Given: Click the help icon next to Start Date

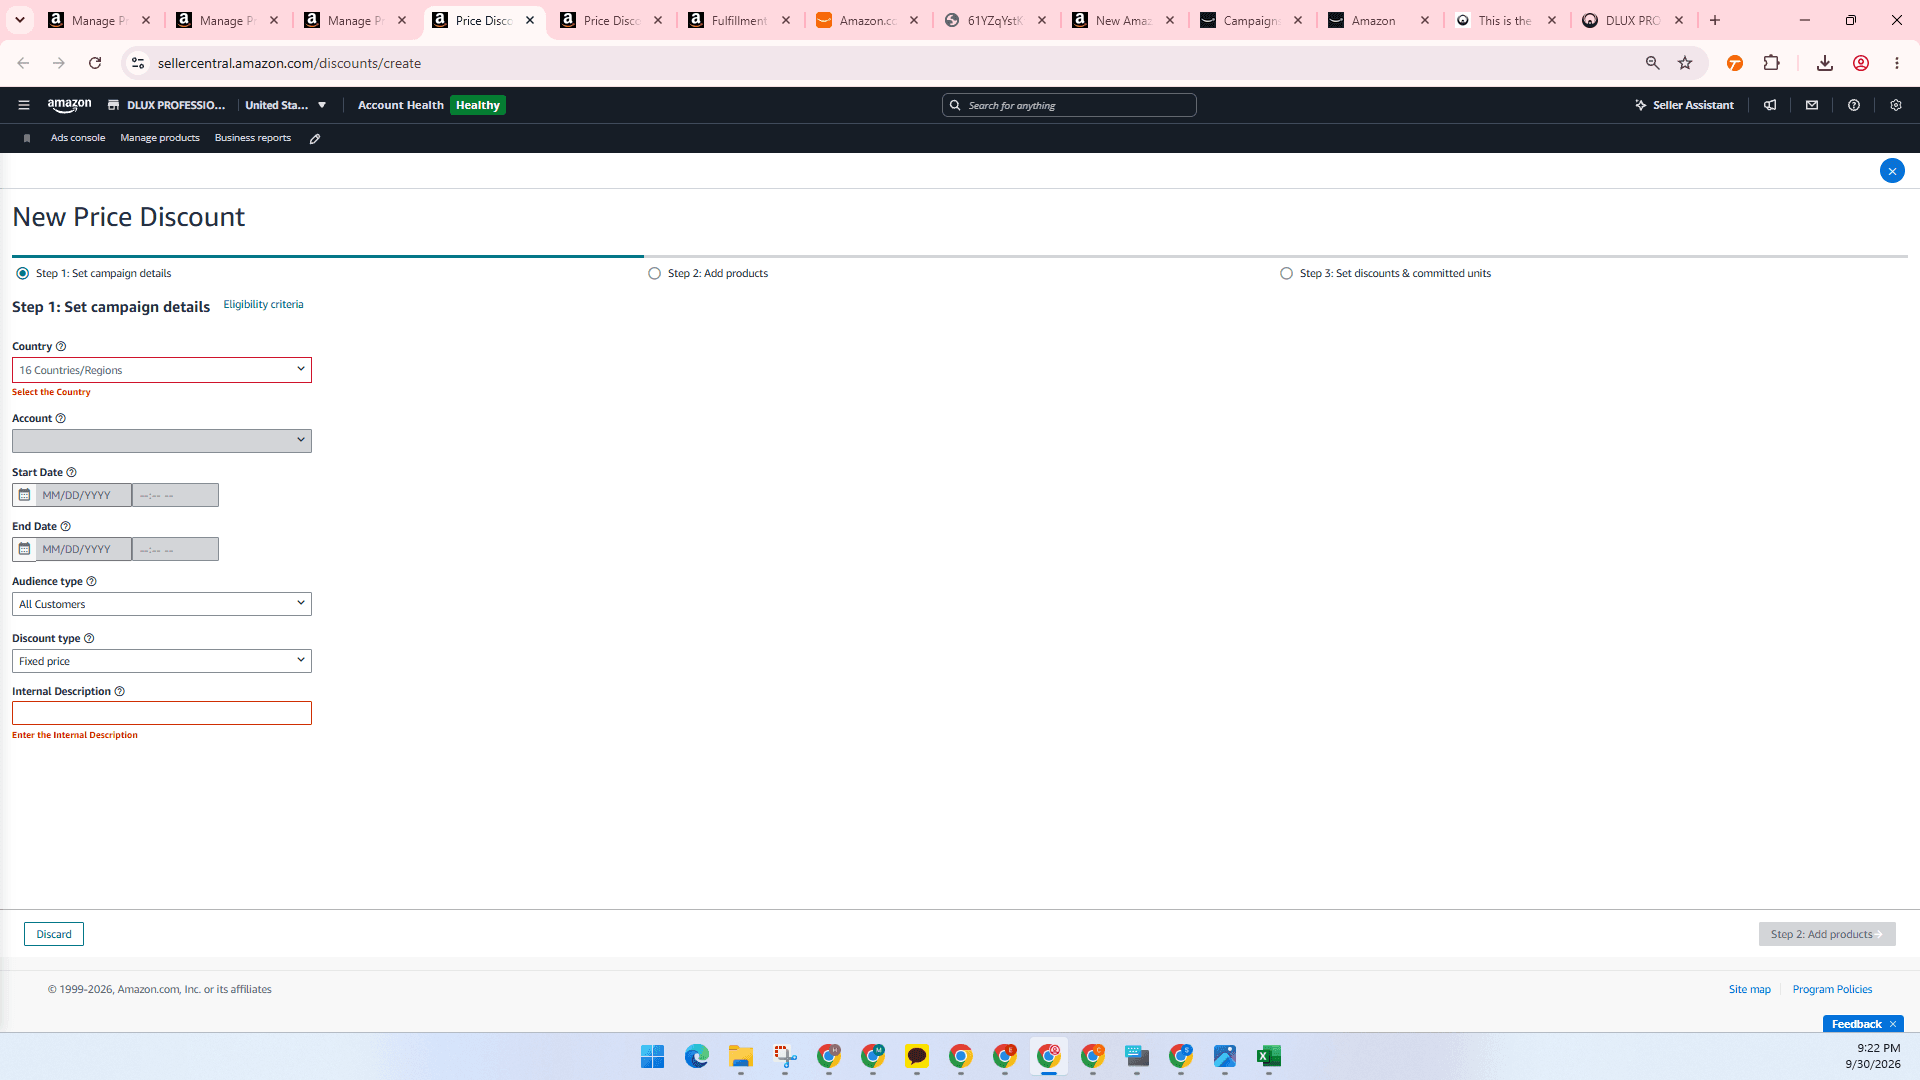Looking at the screenshot, I should [x=71, y=473].
